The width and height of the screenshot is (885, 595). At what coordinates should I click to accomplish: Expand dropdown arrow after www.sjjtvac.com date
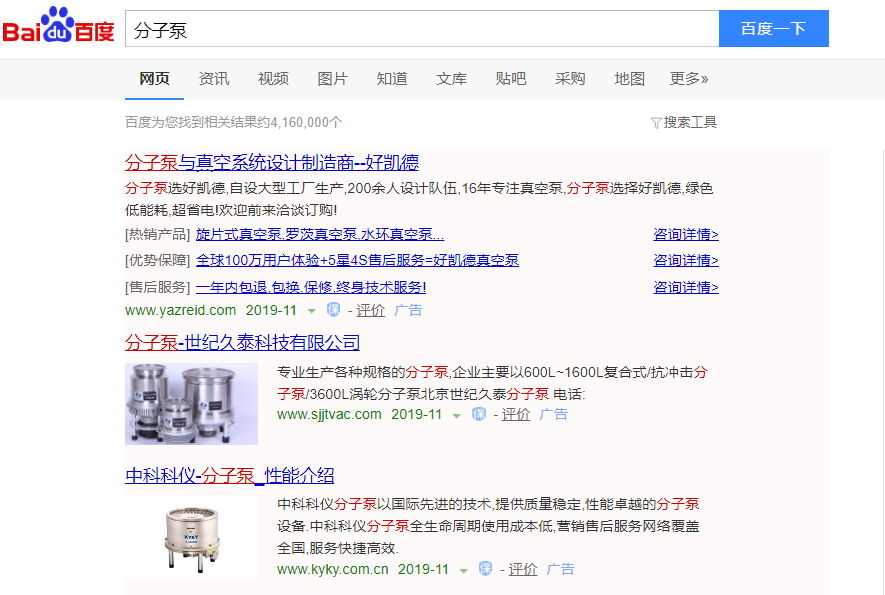(x=457, y=415)
